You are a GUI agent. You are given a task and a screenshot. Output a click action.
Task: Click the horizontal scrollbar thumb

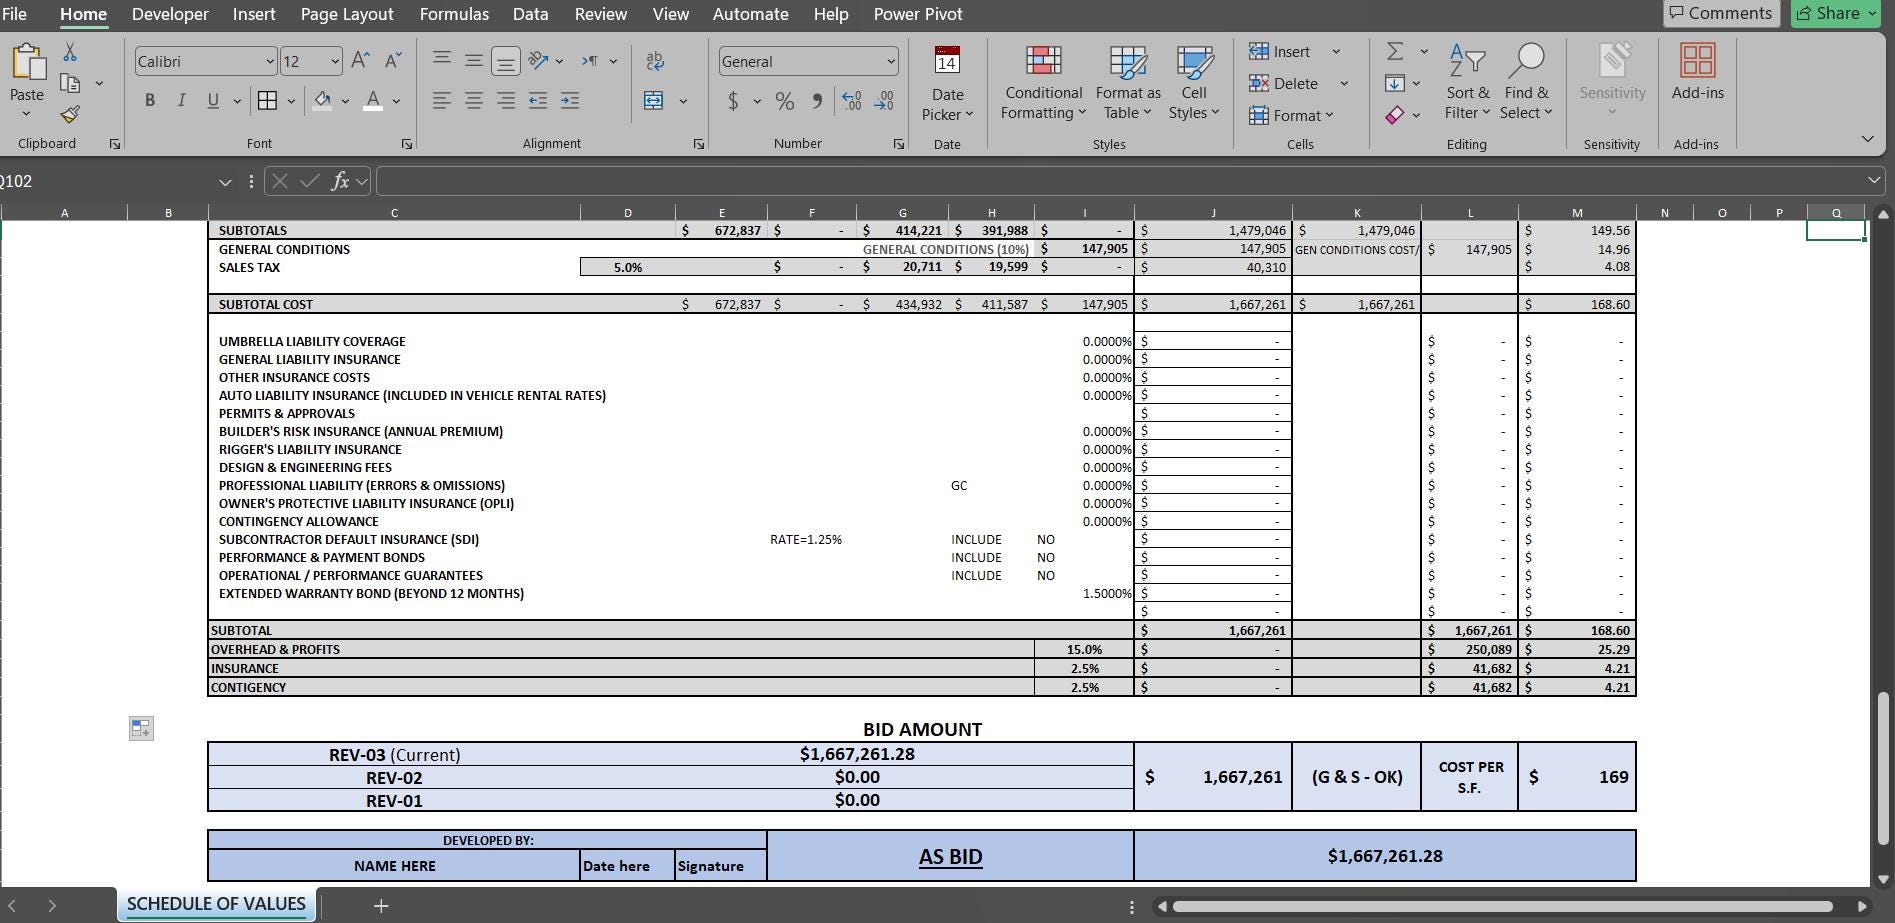pyautogui.click(x=1502, y=907)
